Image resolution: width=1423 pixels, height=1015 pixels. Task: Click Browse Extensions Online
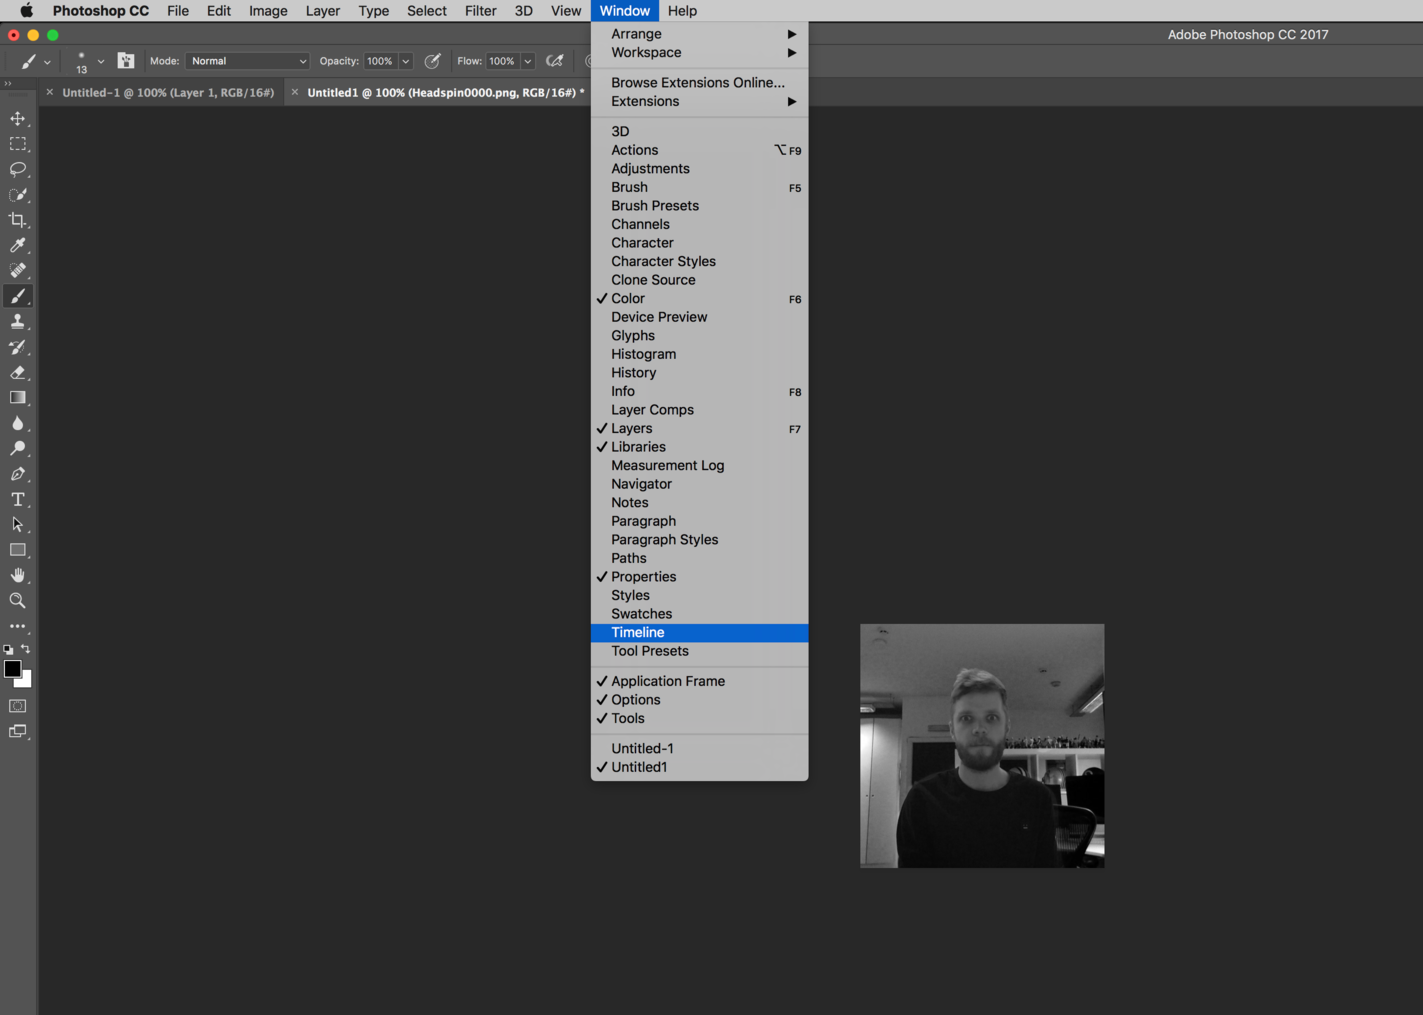coord(699,82)
